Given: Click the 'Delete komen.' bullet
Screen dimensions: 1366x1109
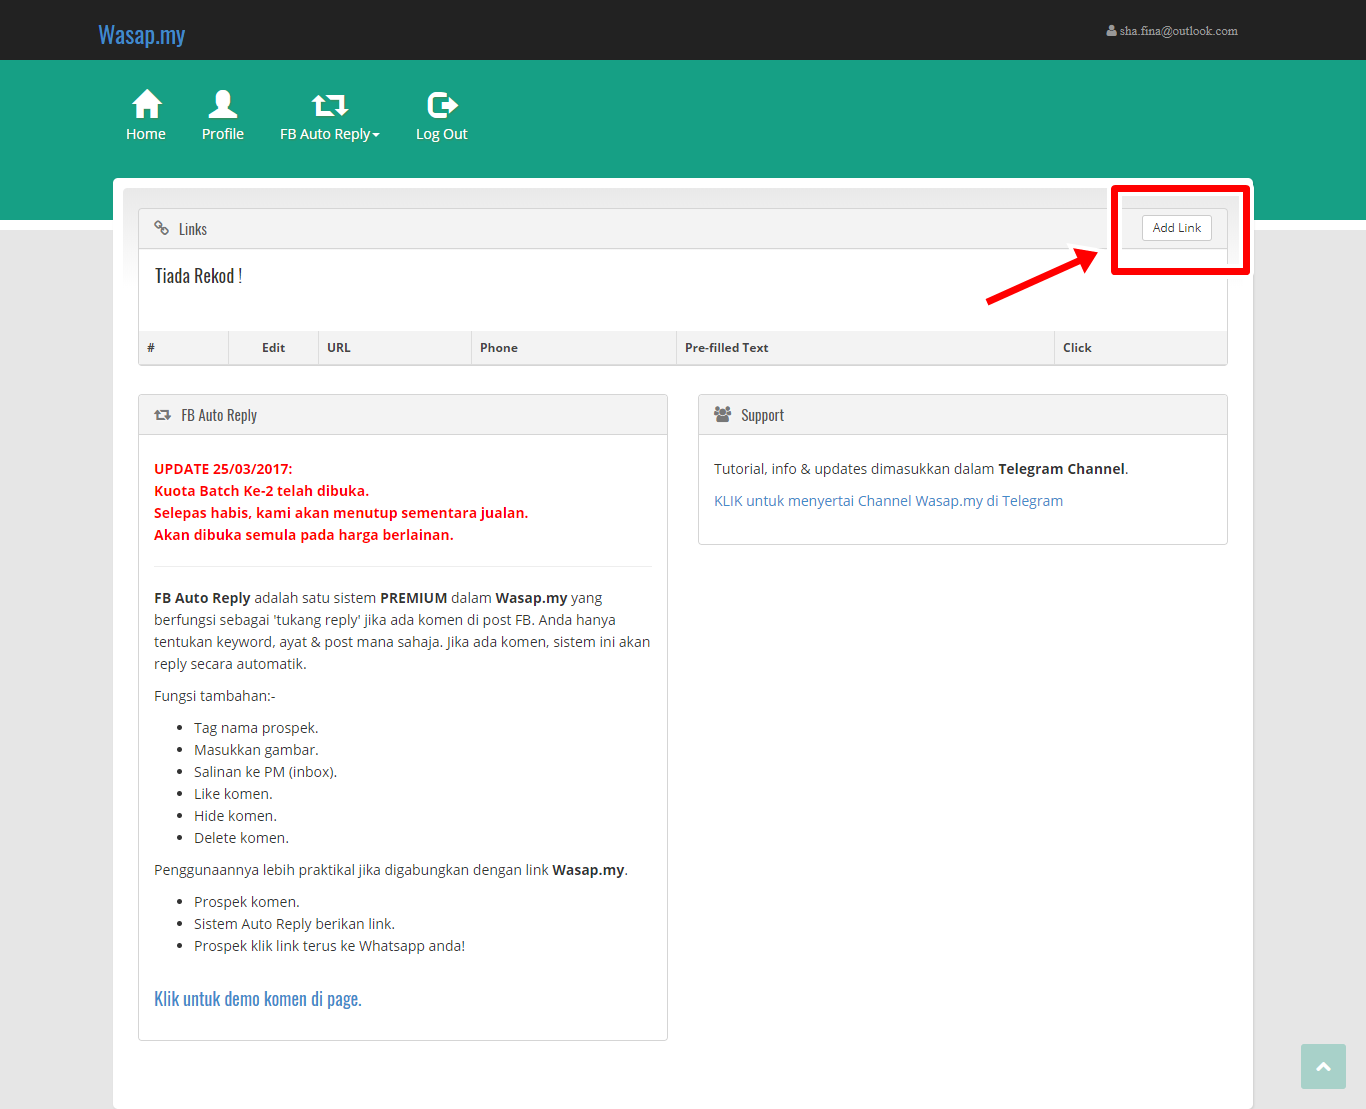Looking at the screenshot, I should click(x=241, y=838).
